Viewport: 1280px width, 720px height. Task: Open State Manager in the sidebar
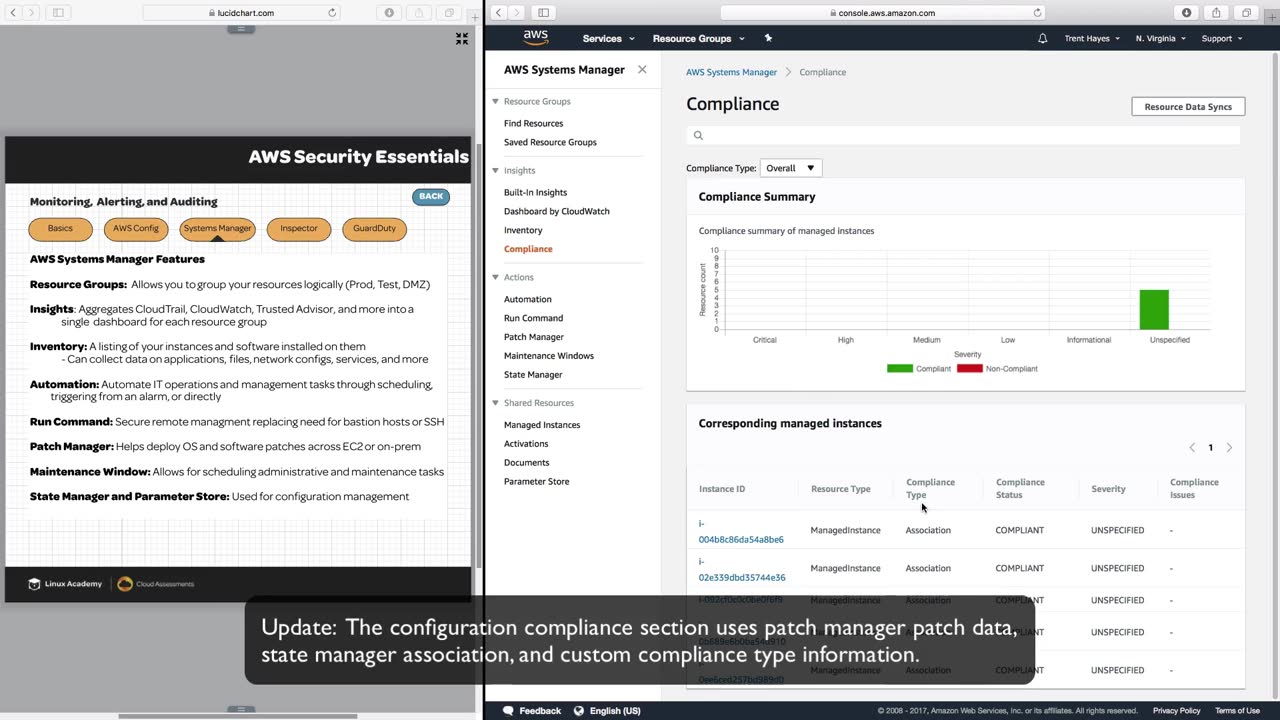(x=533, y=375)
